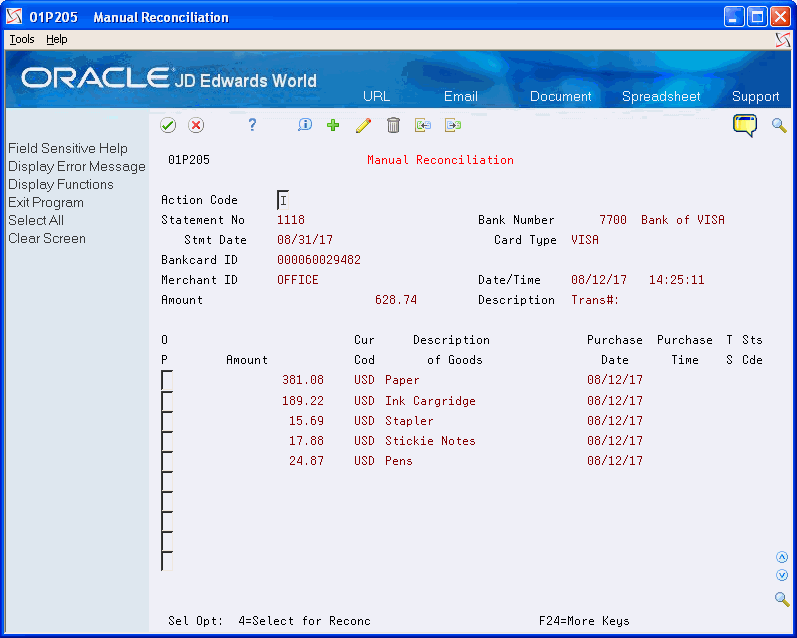Open the Email tab
797x638 pixels.
click(x=461, y=96)
